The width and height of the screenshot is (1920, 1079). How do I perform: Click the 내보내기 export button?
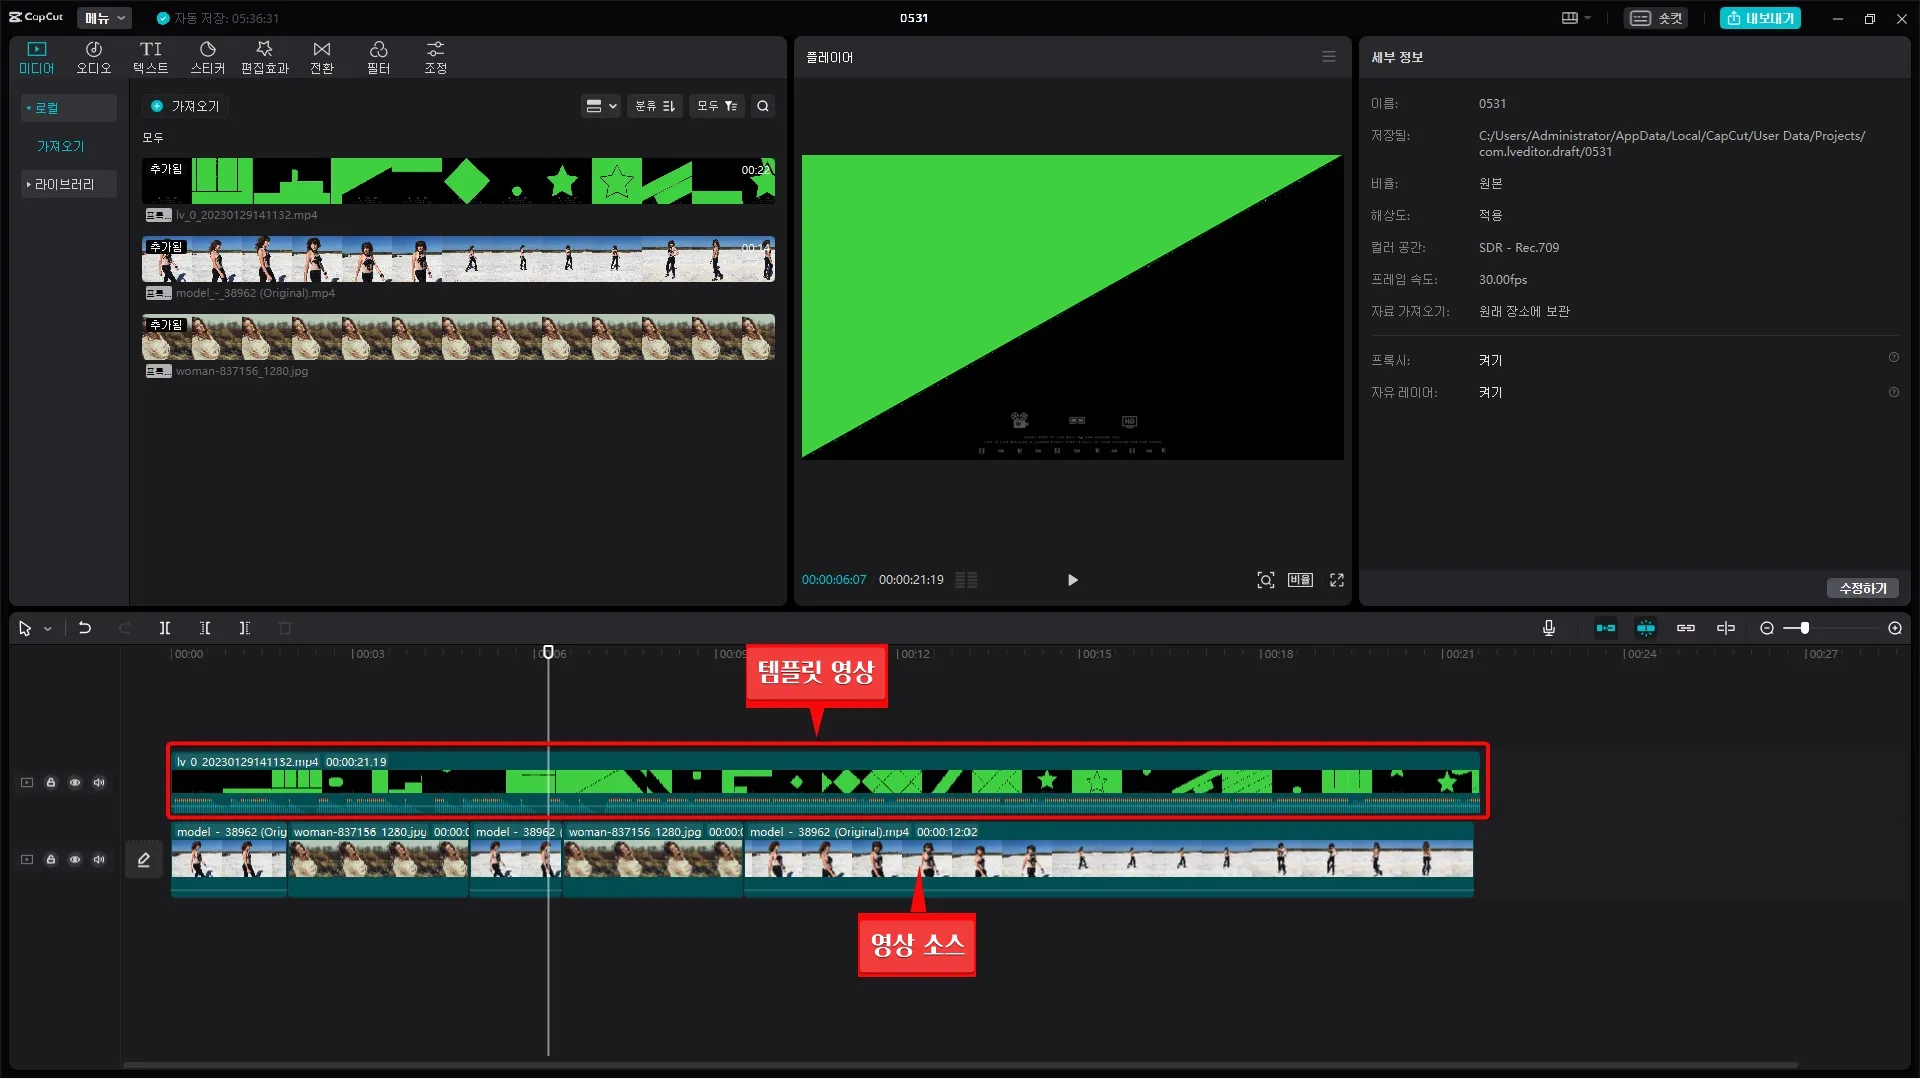1760,18
